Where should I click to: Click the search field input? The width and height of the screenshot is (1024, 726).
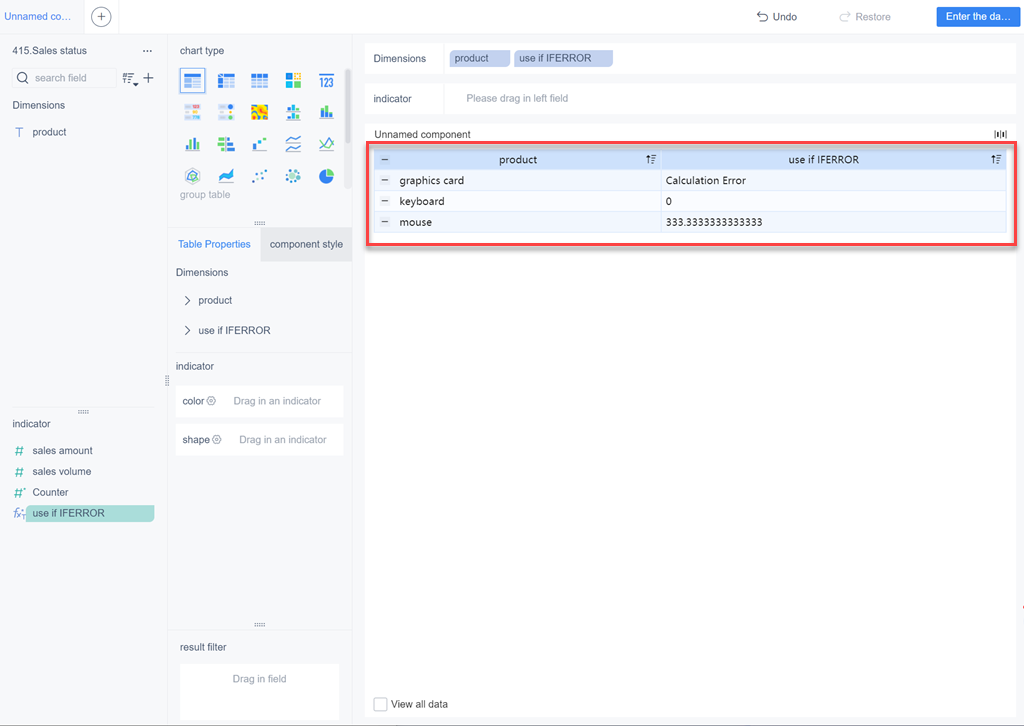[64, 78]
